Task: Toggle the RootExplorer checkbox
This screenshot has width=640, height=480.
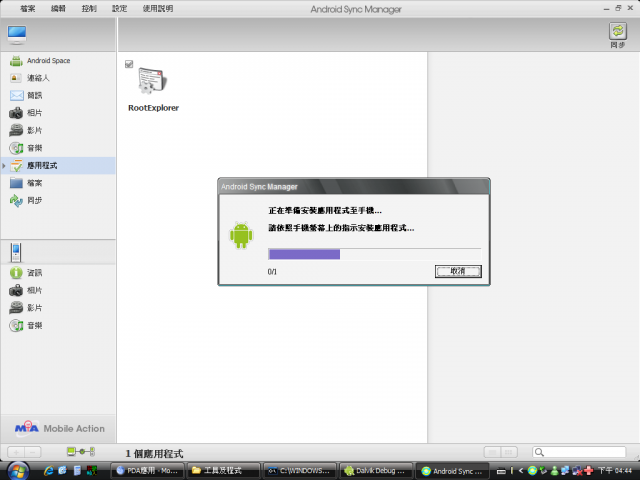Action: point(129,64)
